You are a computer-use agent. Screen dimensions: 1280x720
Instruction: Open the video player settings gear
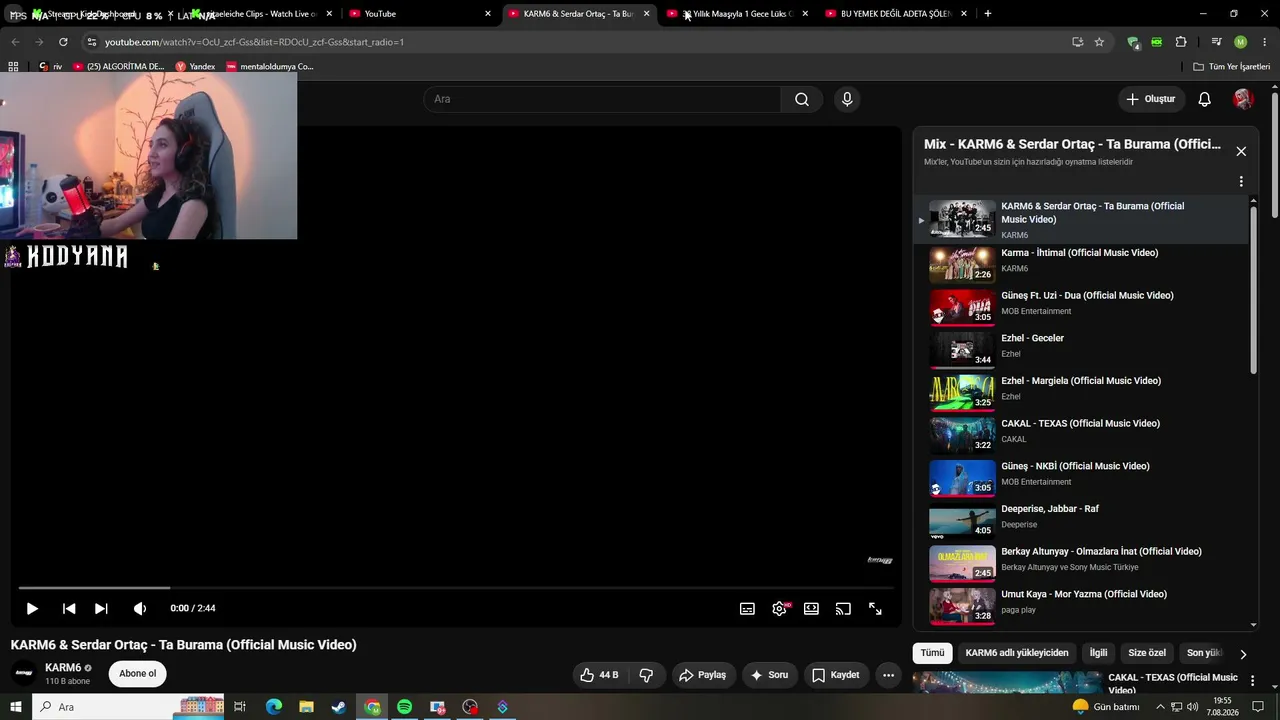coord(779,608)
